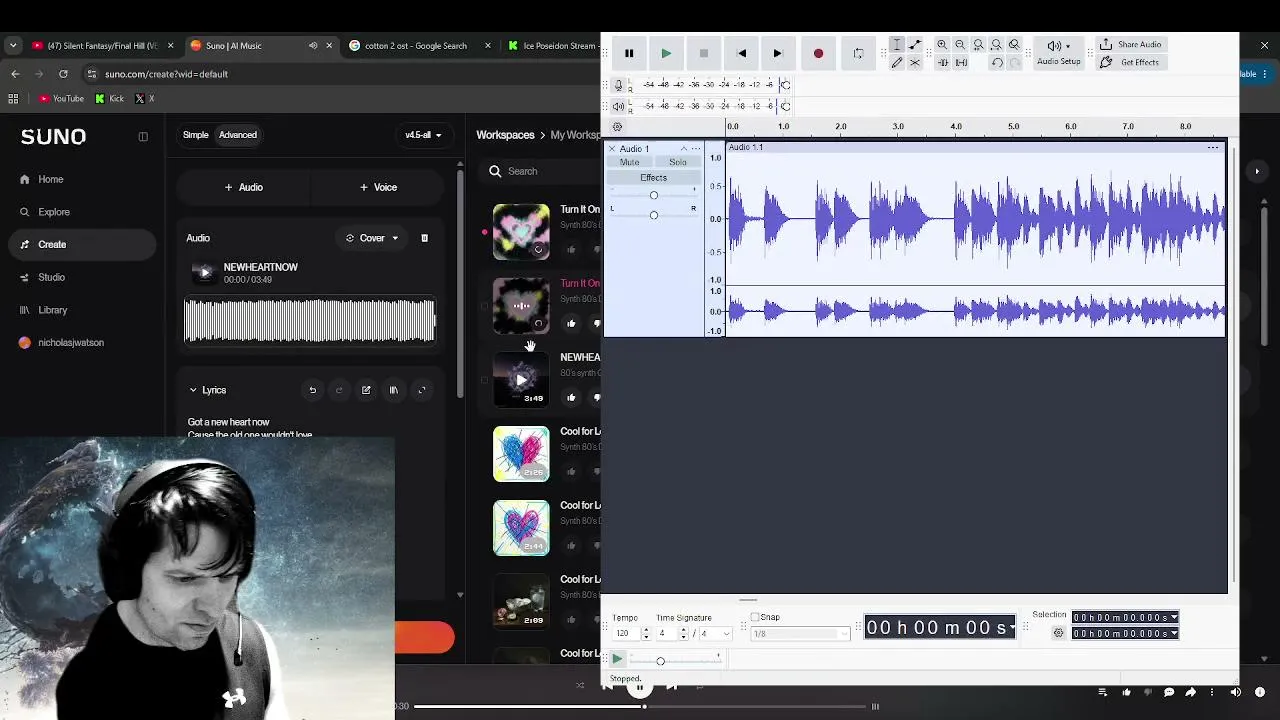Play the NEWHEARTNOW audio clip
Viewport: 1280px width, 720px height.
point(204,273)
